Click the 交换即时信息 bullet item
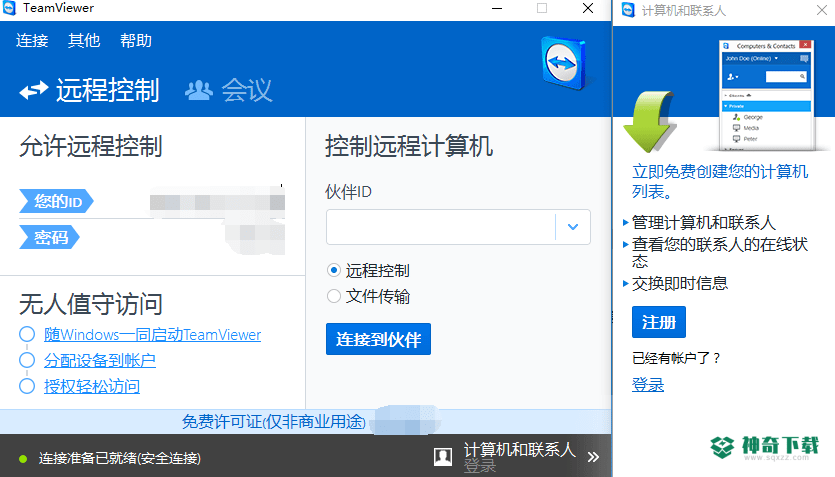This screenshot has height=477, width=835. (x=679, y=283)
